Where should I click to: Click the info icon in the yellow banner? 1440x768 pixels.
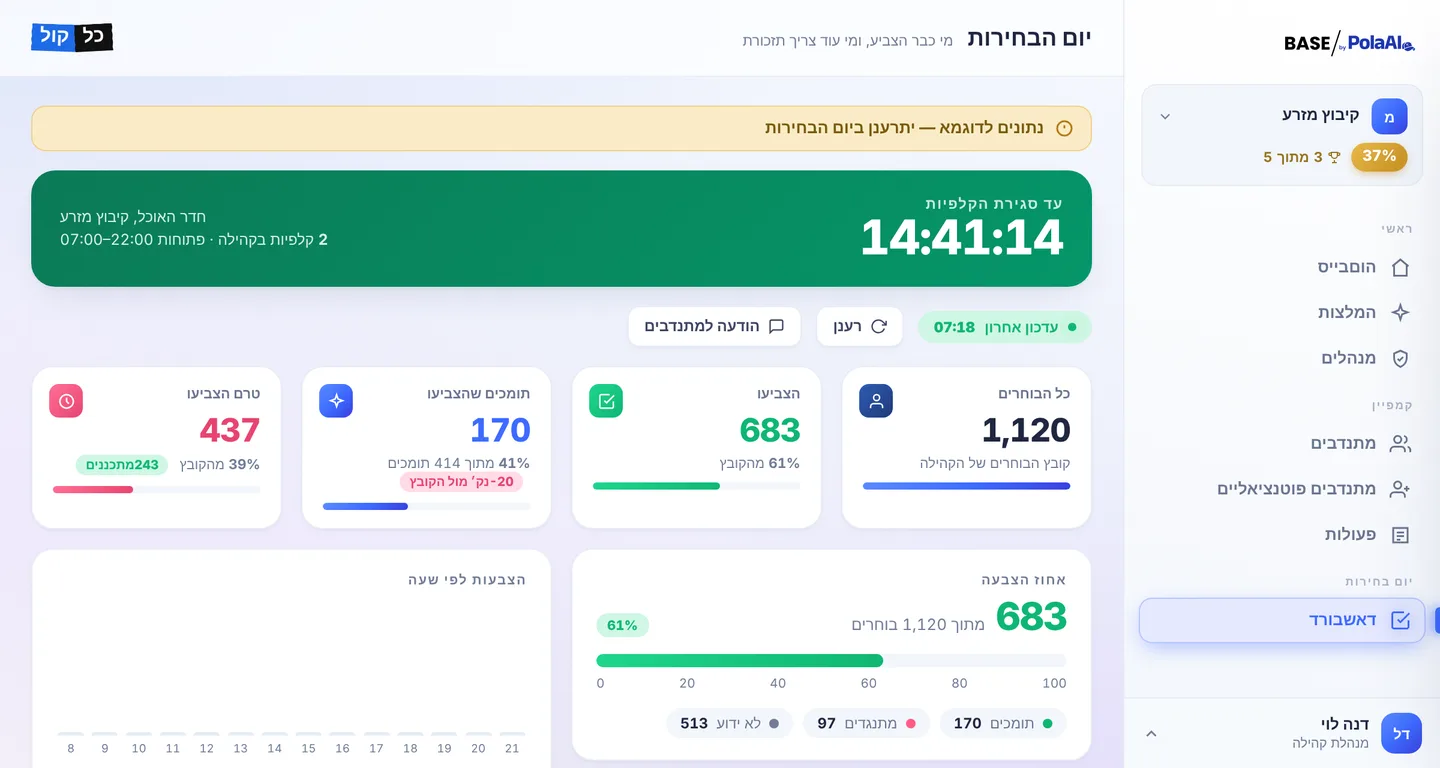1064,128
